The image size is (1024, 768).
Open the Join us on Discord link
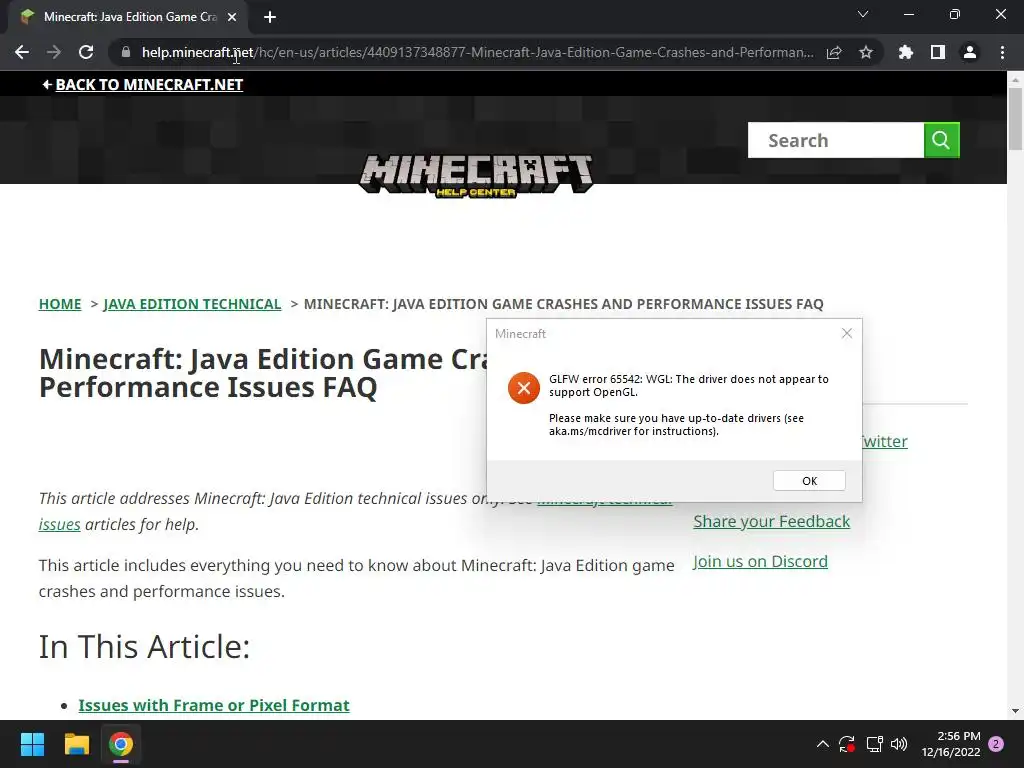pos(760,562)
